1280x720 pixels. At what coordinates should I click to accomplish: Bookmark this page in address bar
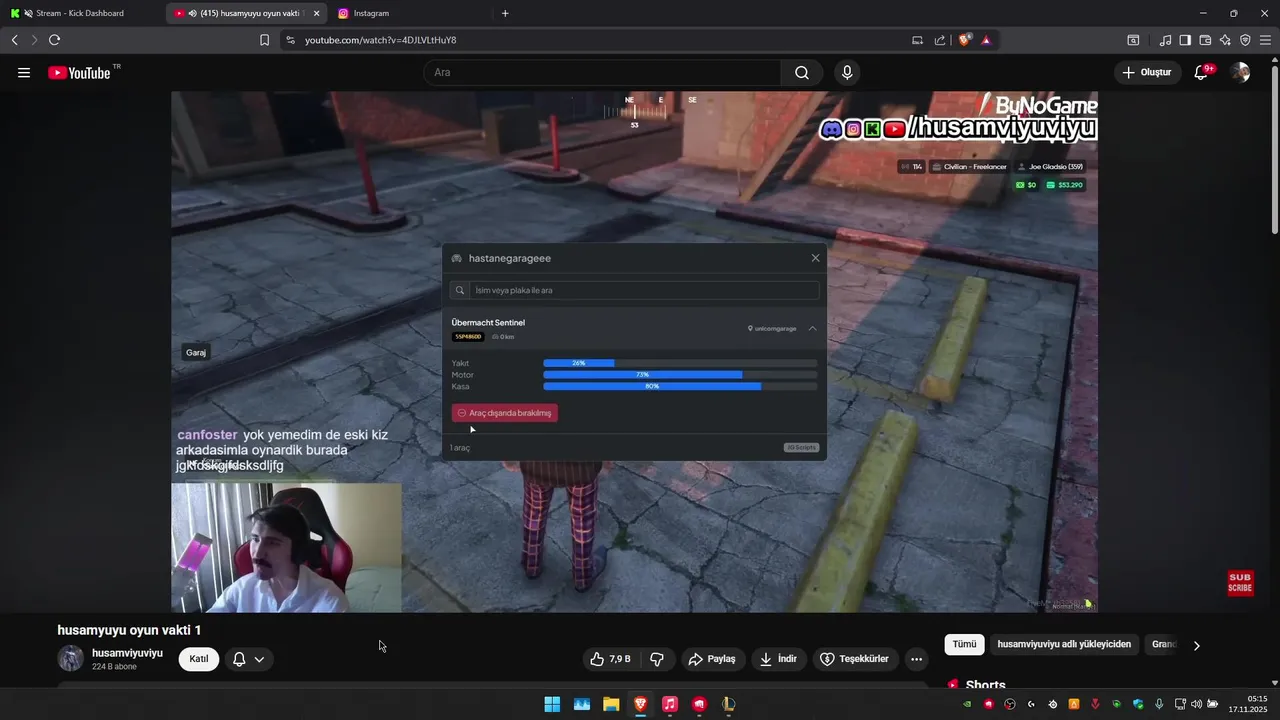click(264, 40)
